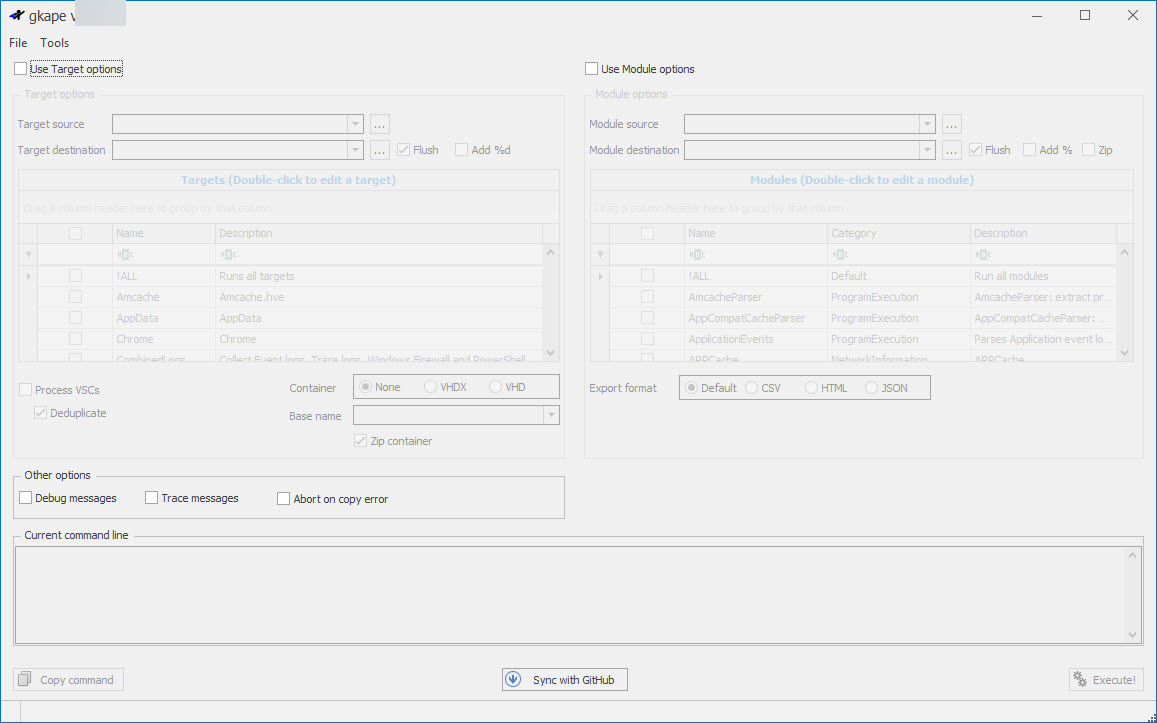Open the Base name dropdown

click(551, 415)
